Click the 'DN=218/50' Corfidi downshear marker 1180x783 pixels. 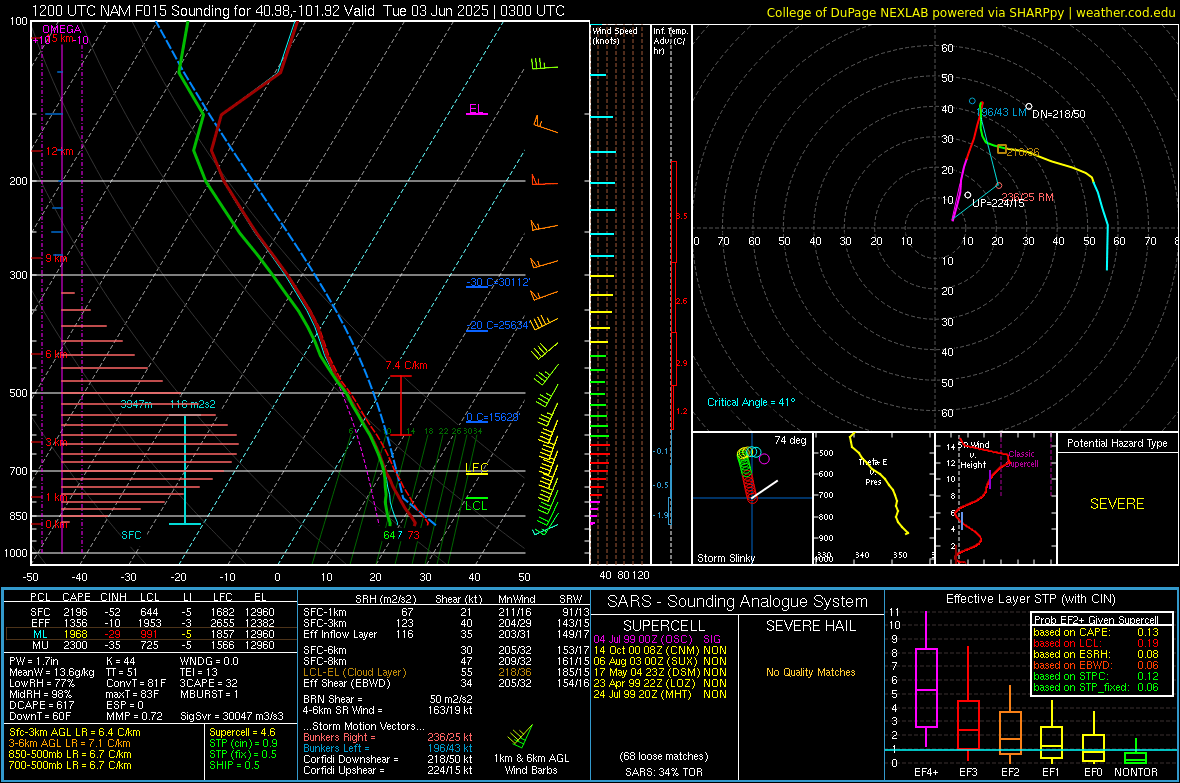(1029, 107)
